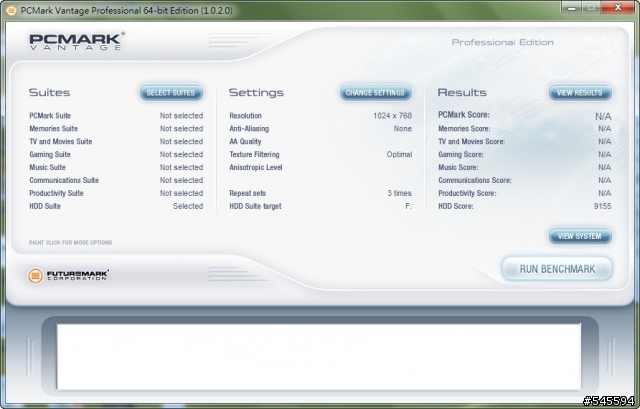Click the PCMark Score N/A value
This screenshot has height=409, width=640.
tap(603, 116)
